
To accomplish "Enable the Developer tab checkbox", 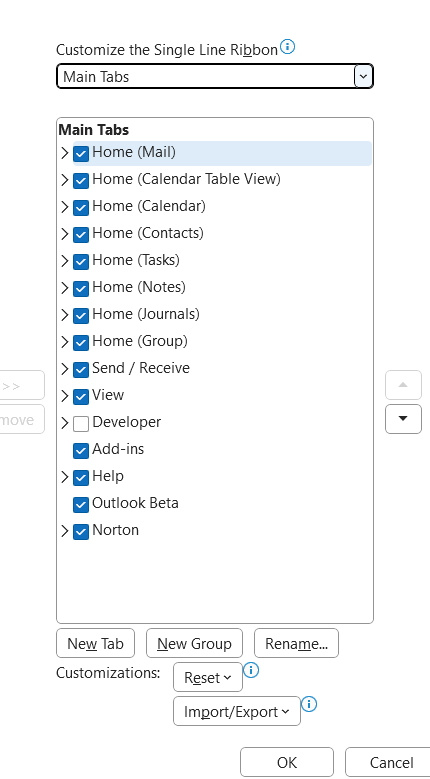I will (81, 424).
